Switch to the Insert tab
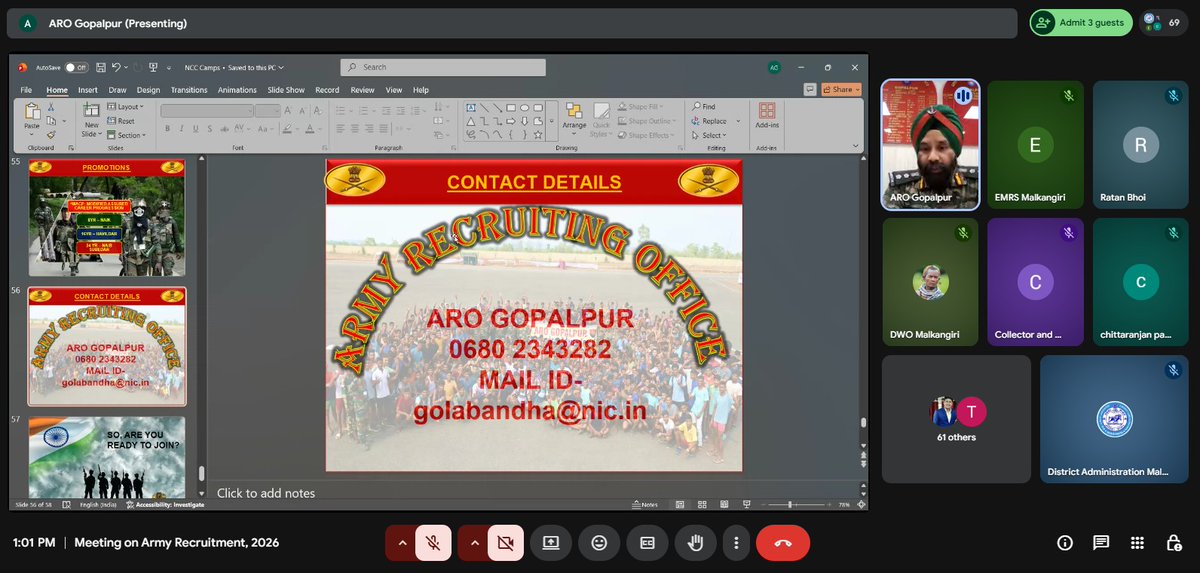The image size is (1200, 573). click(x=88, y=90)
